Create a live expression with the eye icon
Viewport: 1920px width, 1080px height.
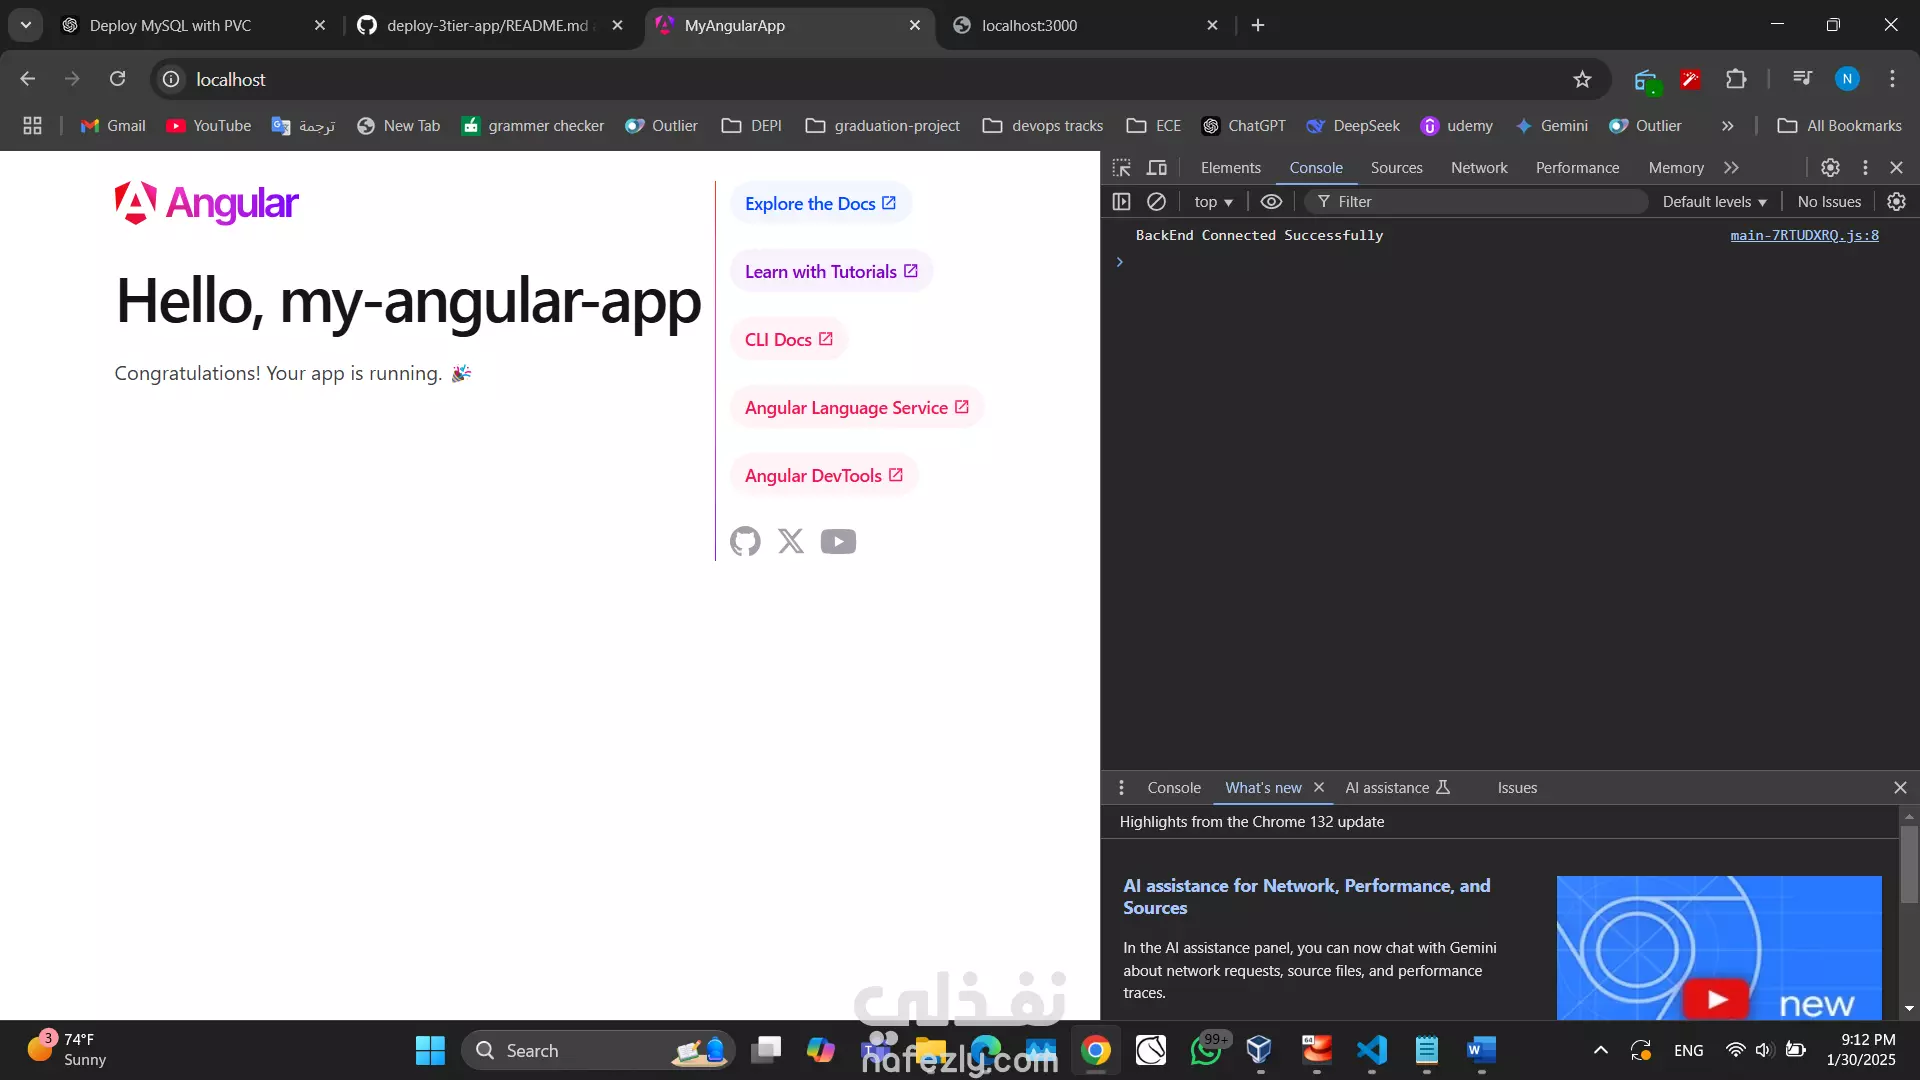click(x=1271, y=202)
